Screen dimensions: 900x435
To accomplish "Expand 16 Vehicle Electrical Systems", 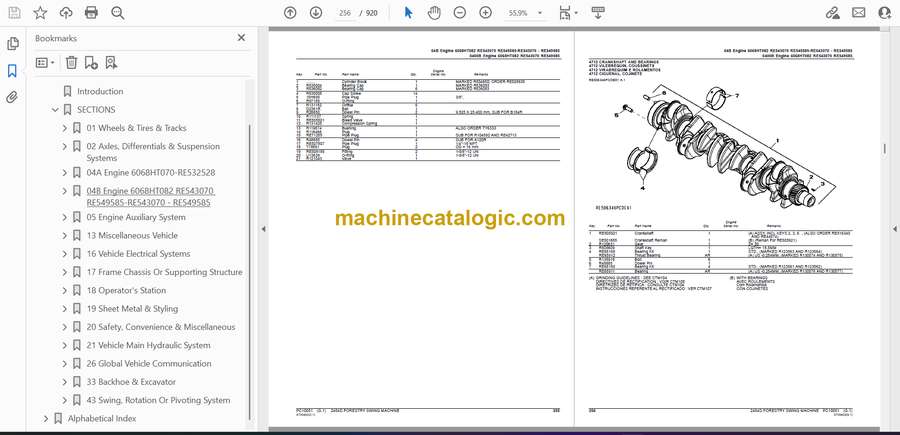I will tap(64, 254).
